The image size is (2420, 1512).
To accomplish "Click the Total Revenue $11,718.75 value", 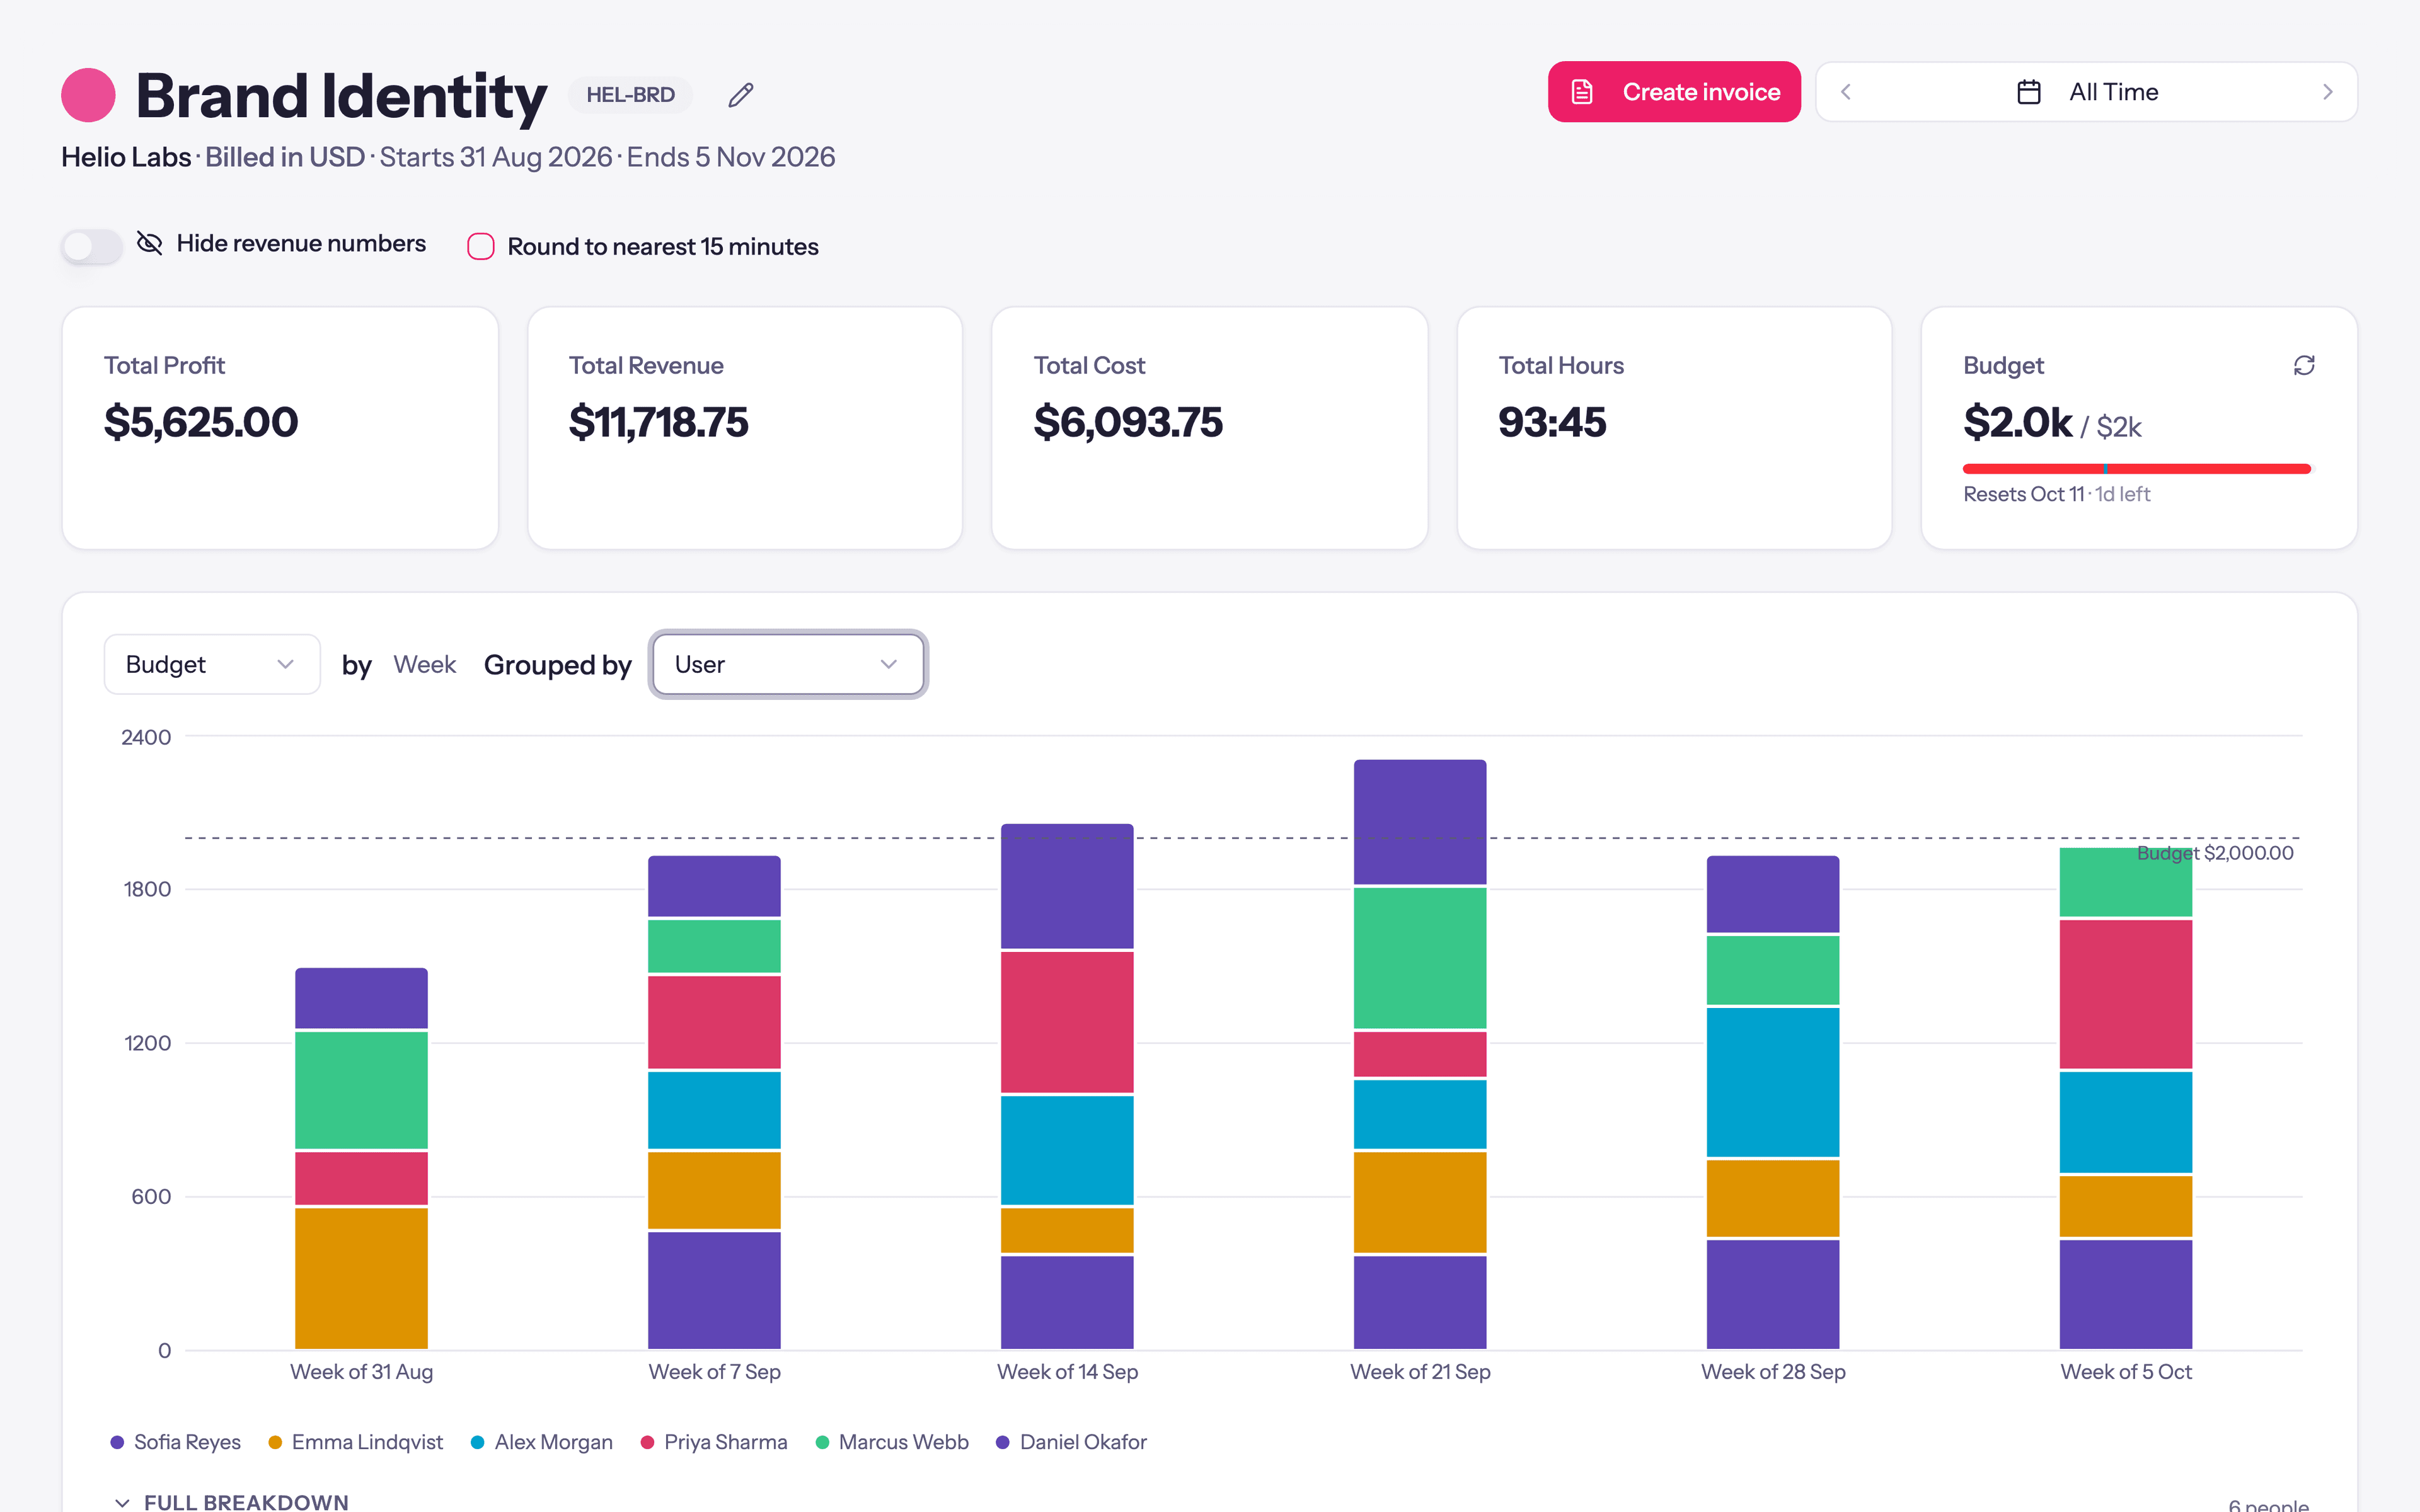I will pyautogui.click(x=658, y=422).
